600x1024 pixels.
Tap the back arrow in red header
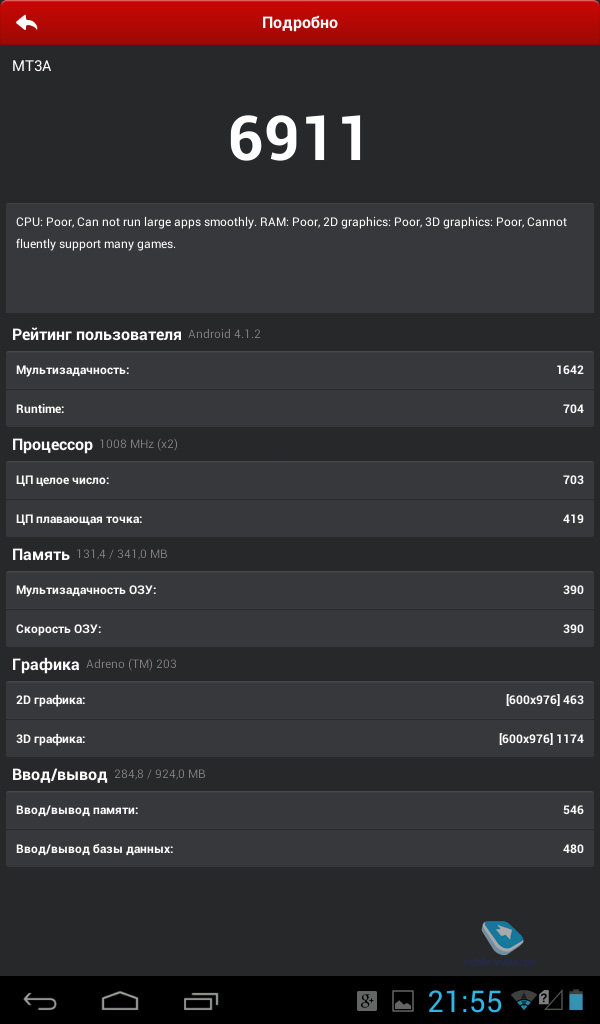click(27, 22)
